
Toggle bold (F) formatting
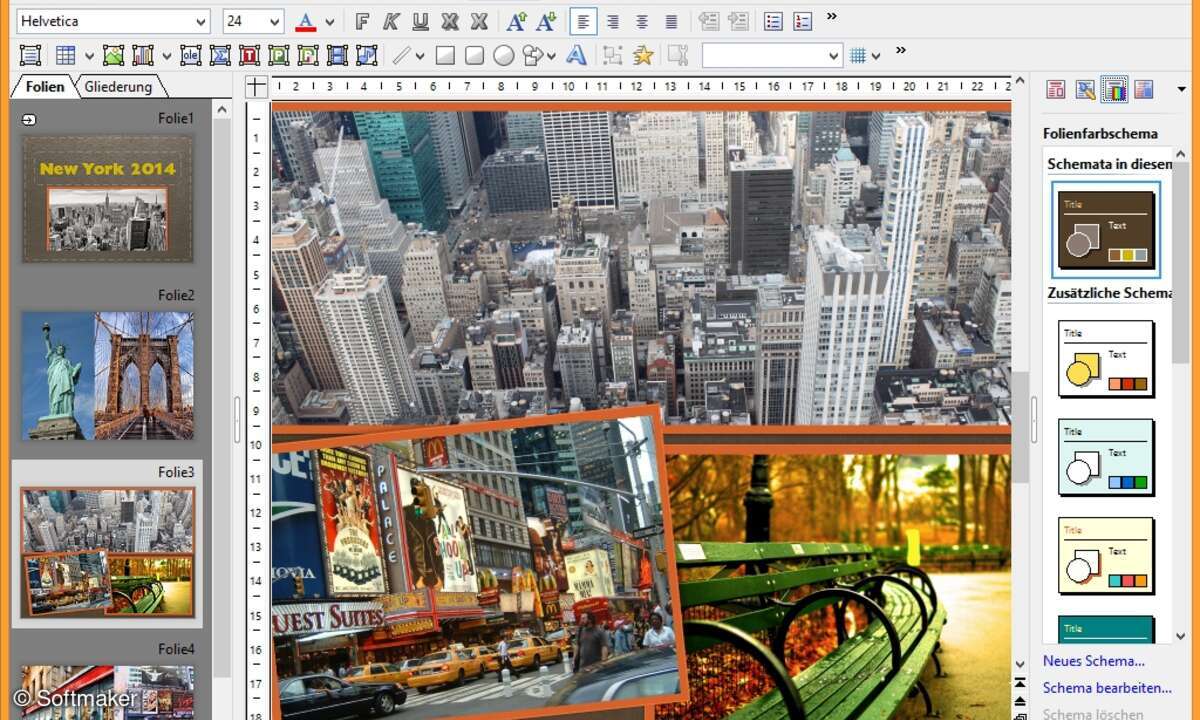click(x=363, y=21)
